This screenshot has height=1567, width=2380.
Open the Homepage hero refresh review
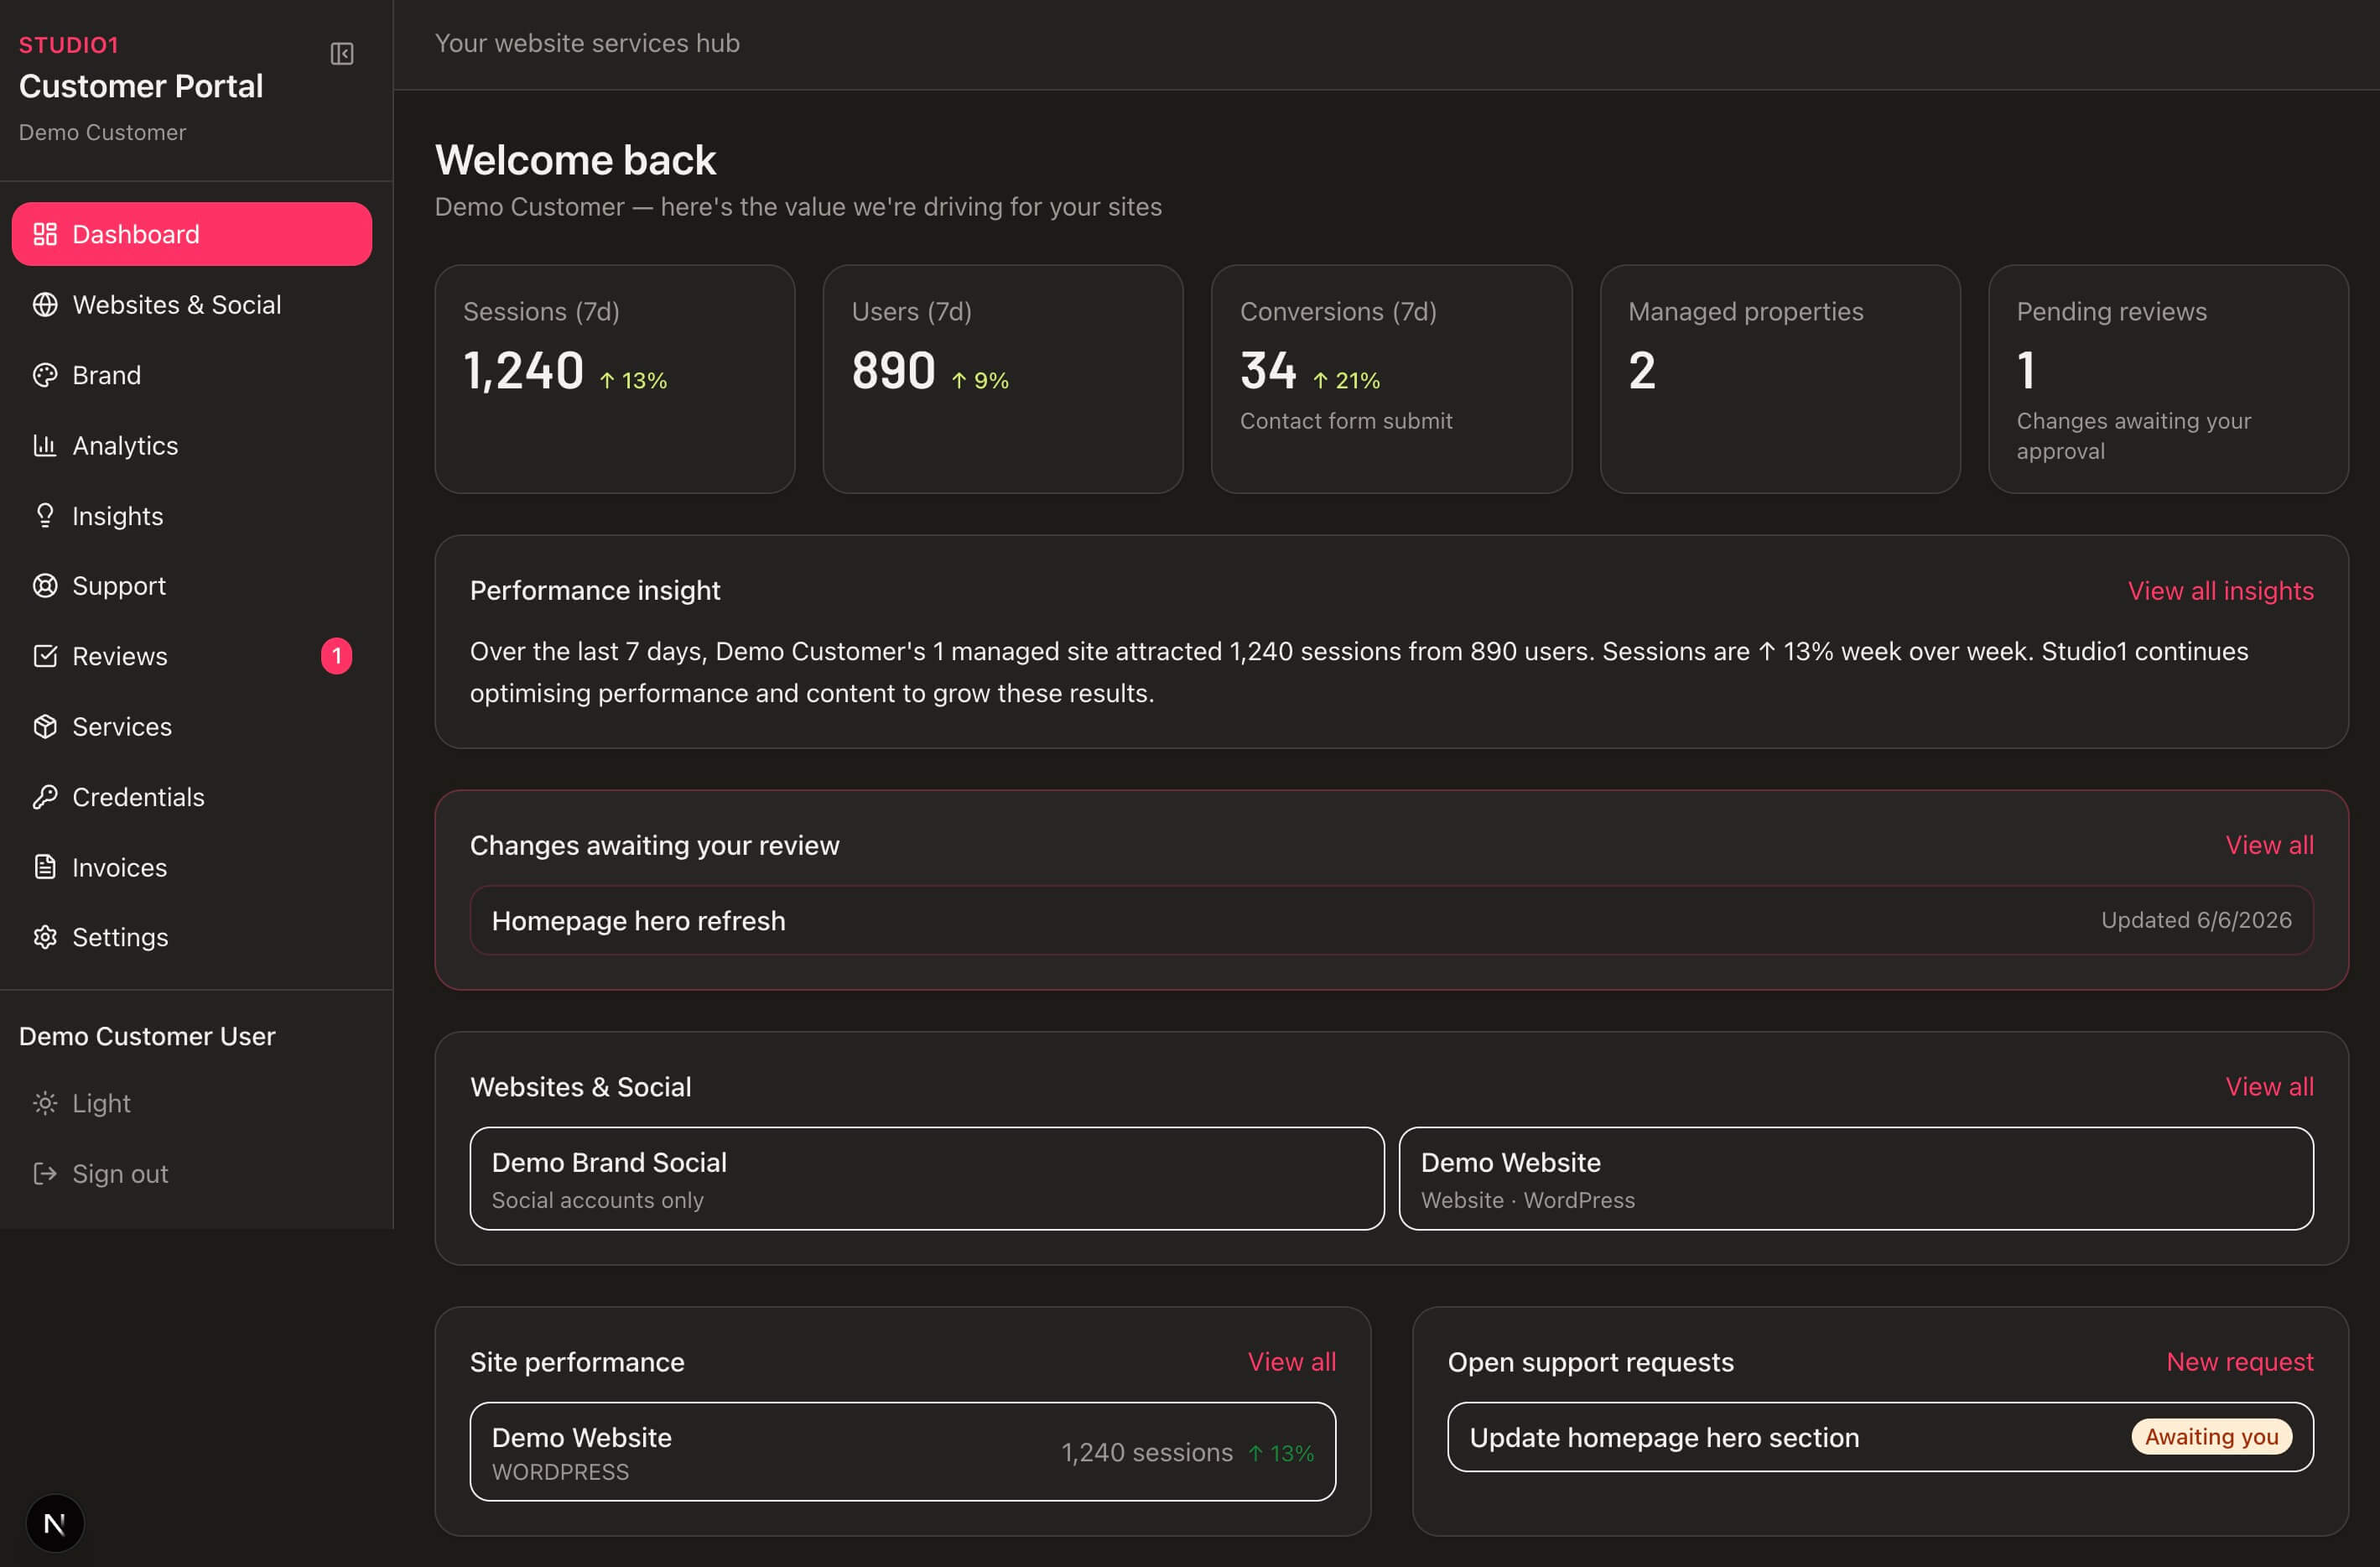click(x=1391, y=920)
